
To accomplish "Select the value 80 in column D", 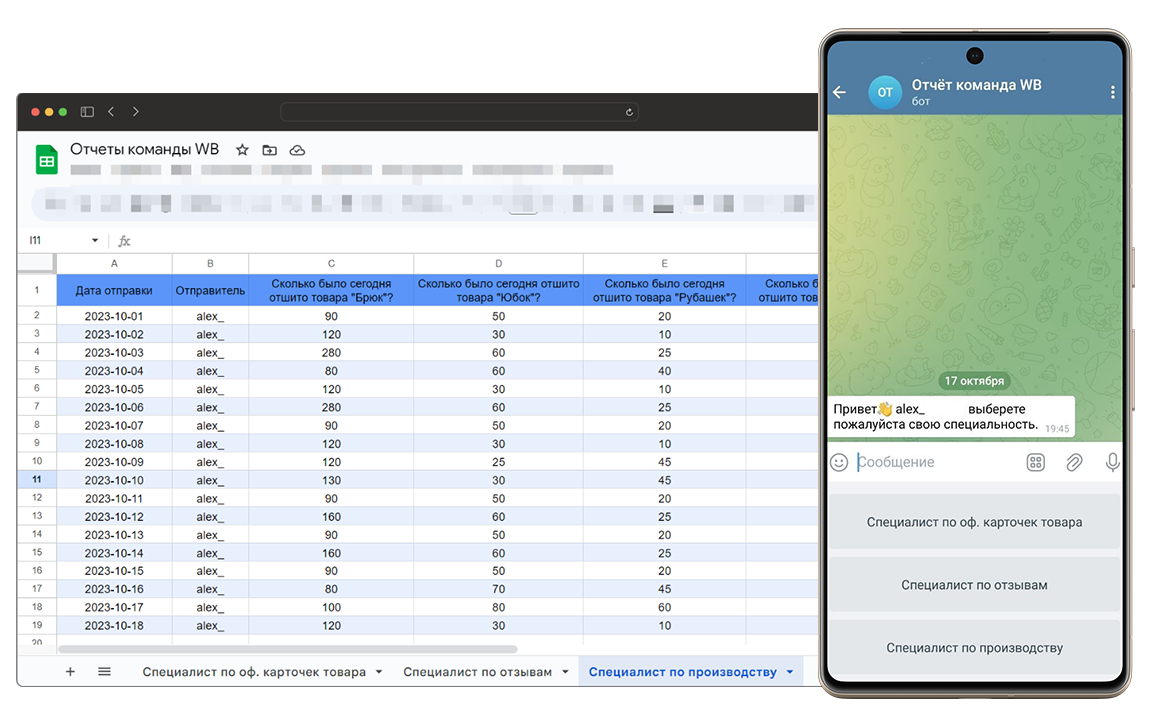I will tap(499, 607).
